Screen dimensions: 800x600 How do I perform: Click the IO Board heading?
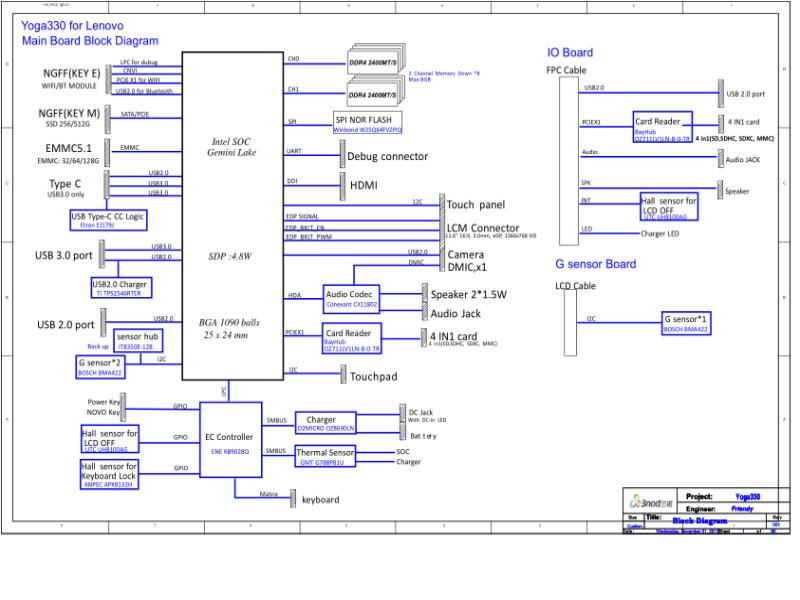click(570, 53)
